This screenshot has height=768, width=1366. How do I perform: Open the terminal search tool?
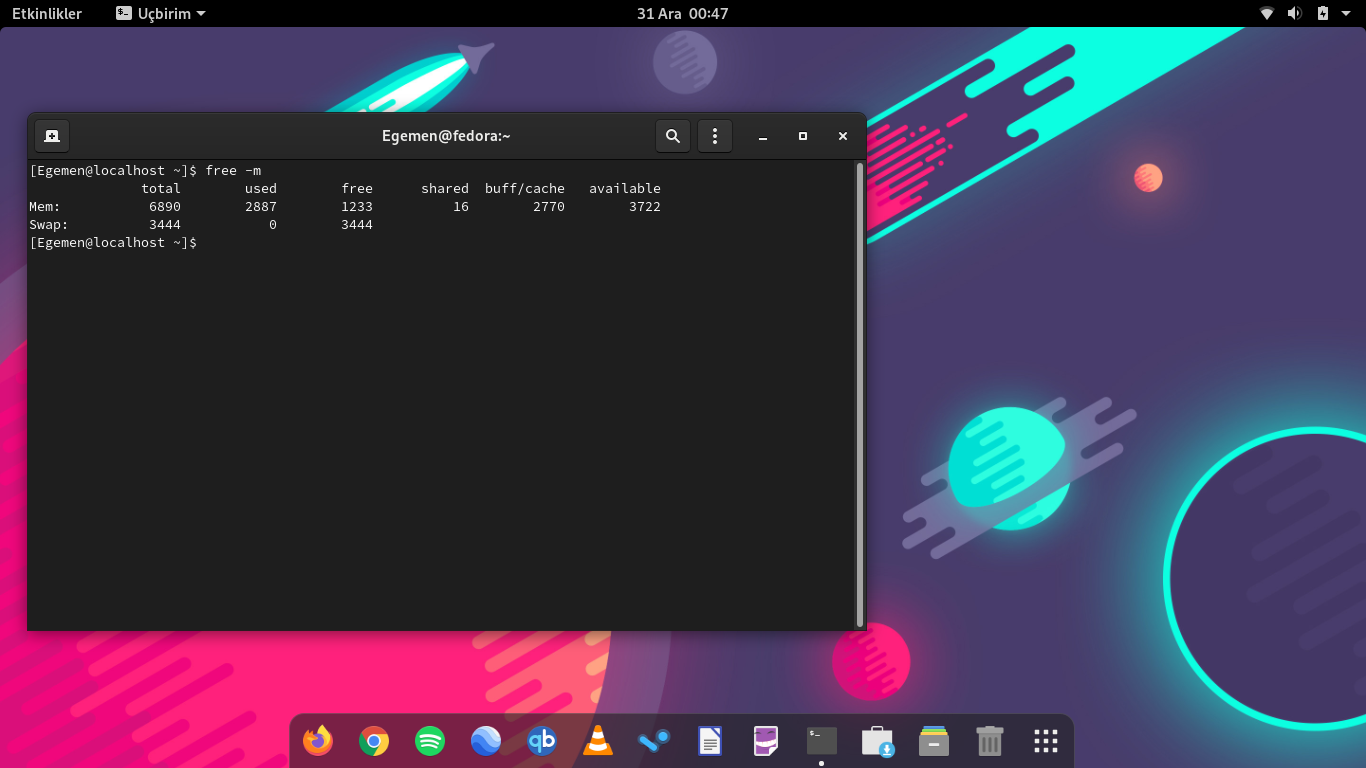point(673,136)
